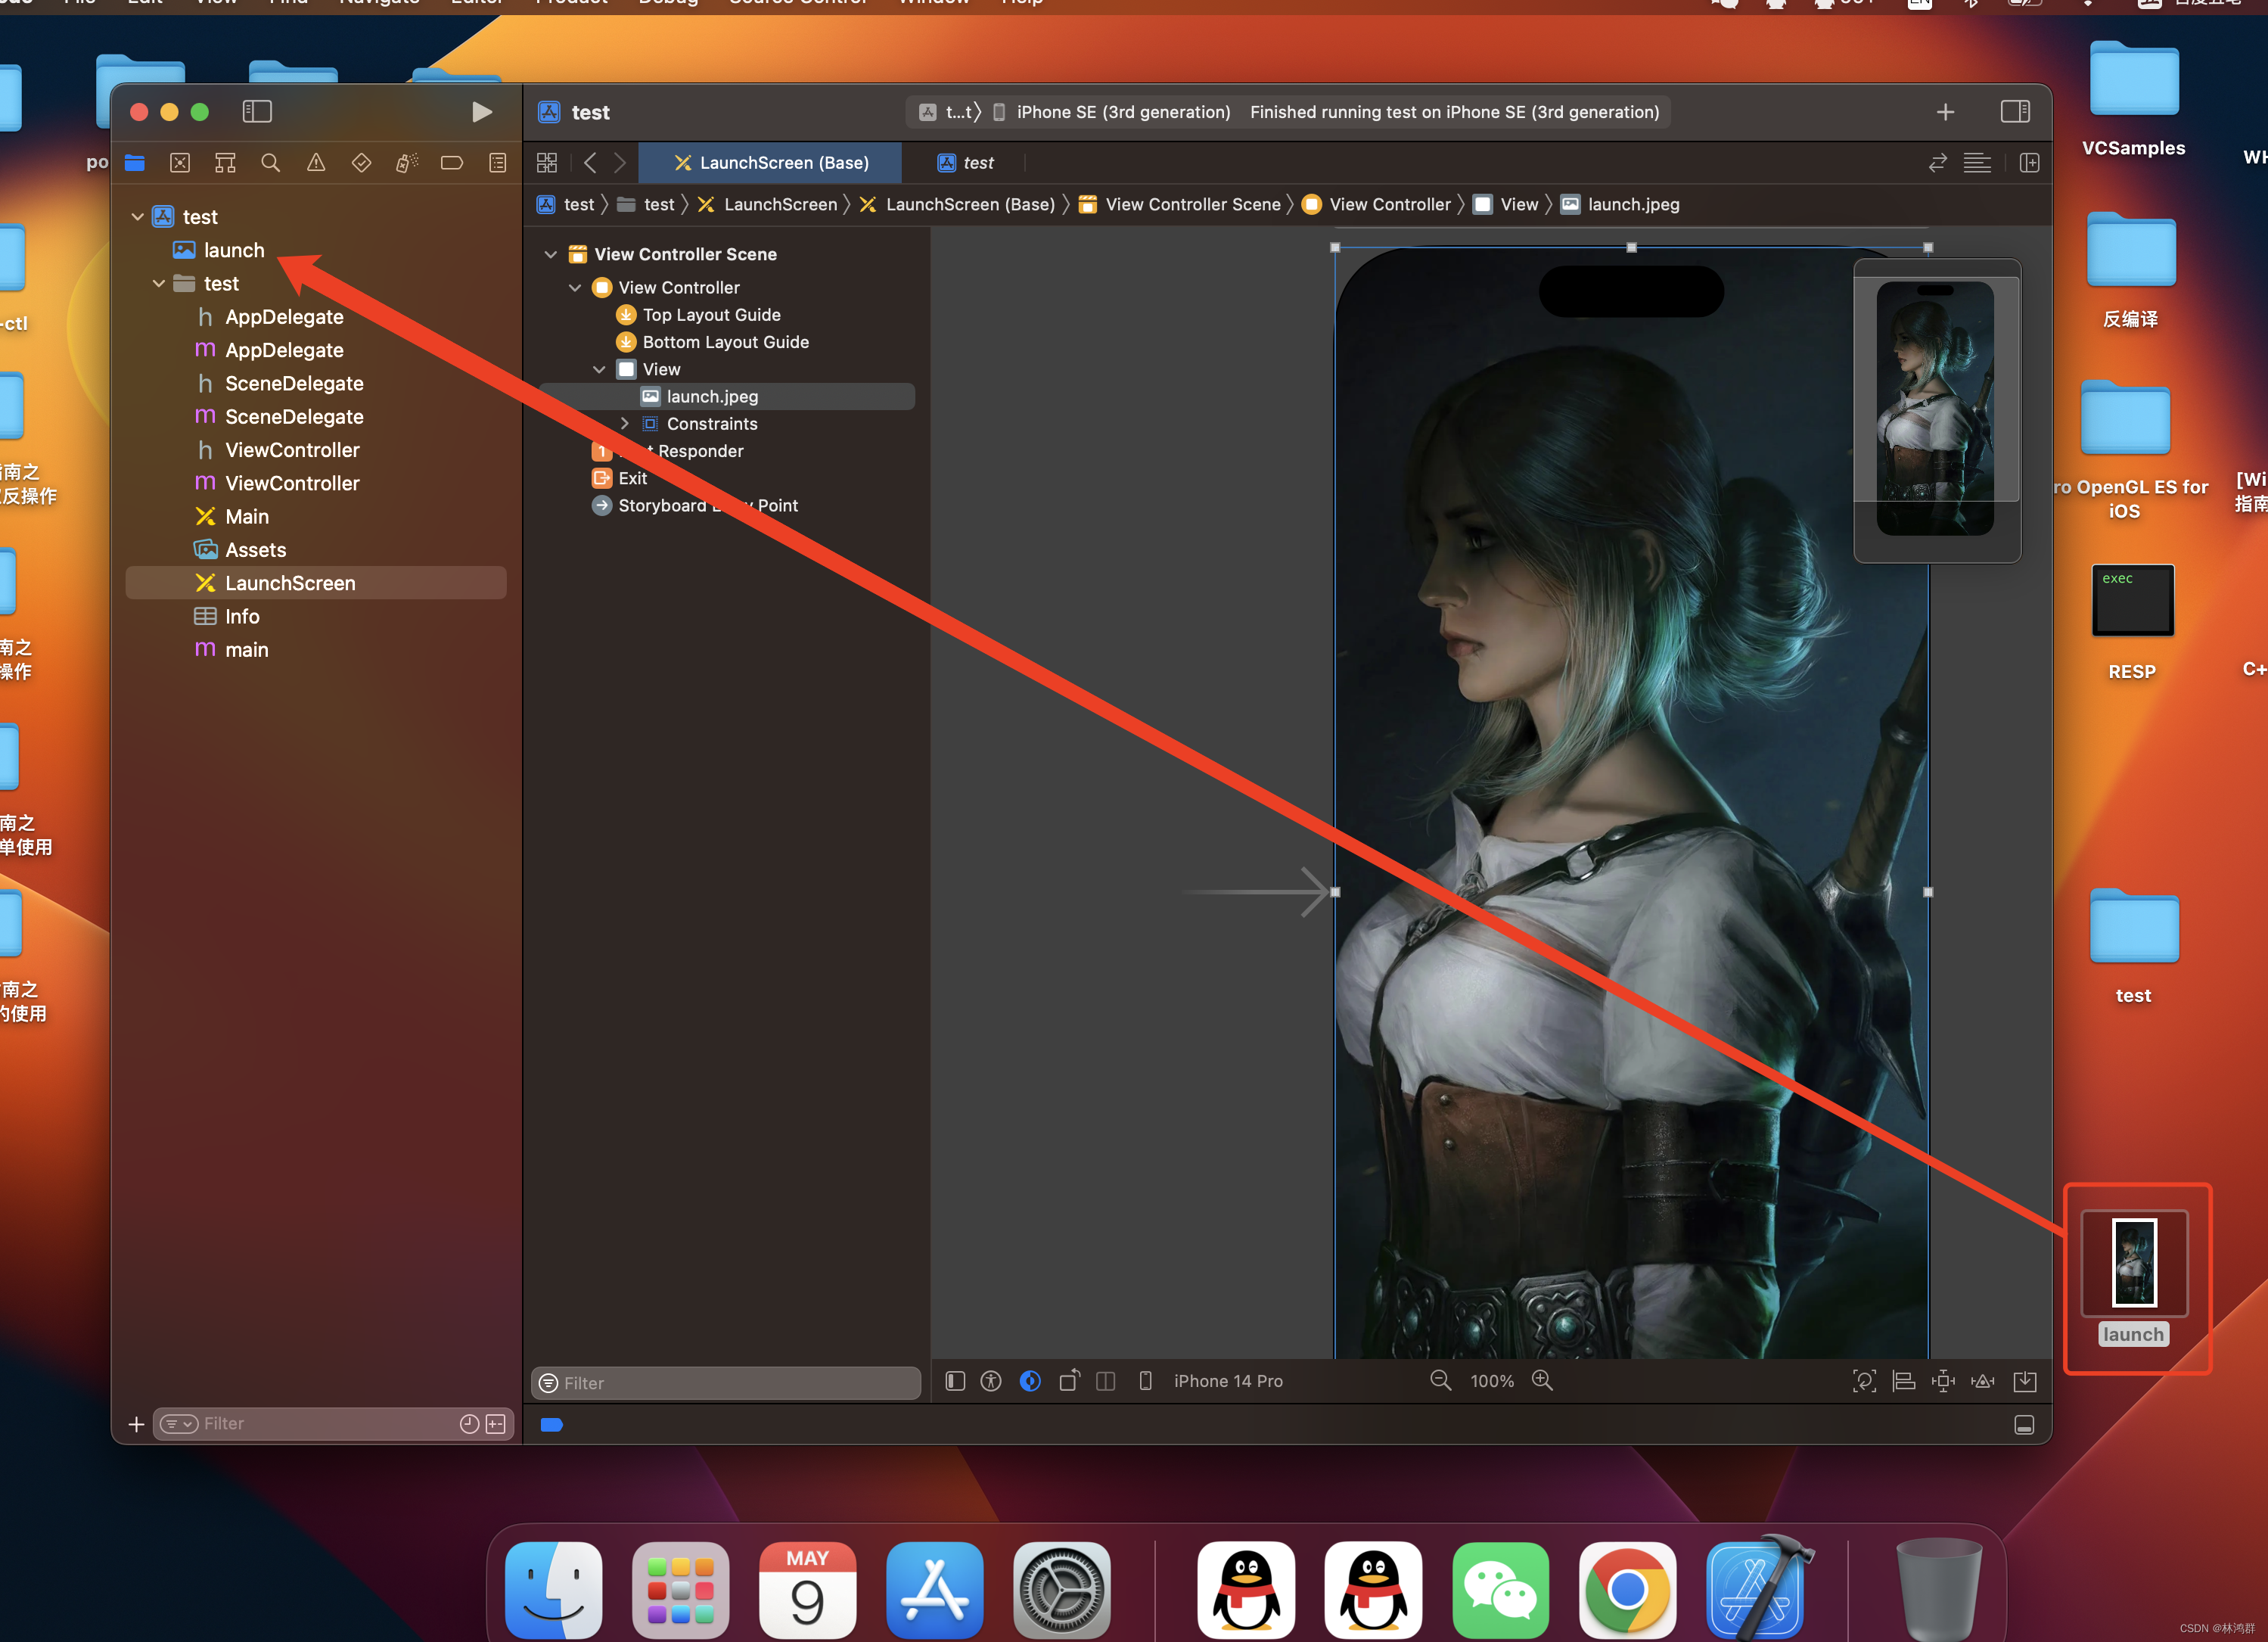Image resolution: width=2268 pixels, height=1642 pixels.
Task: Zoom out the canvas
Action: [x=1440, y=1380]
